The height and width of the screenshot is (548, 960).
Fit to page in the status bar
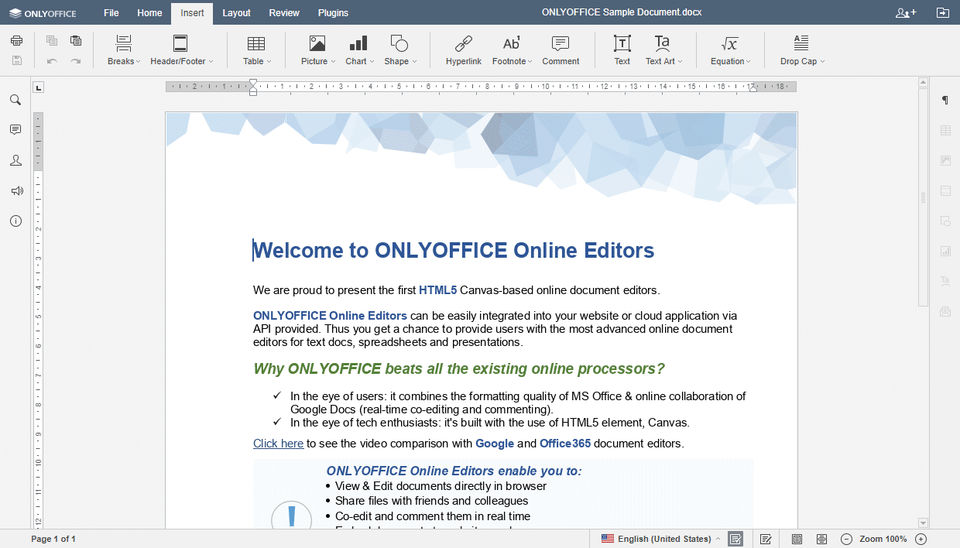(797, 539)
